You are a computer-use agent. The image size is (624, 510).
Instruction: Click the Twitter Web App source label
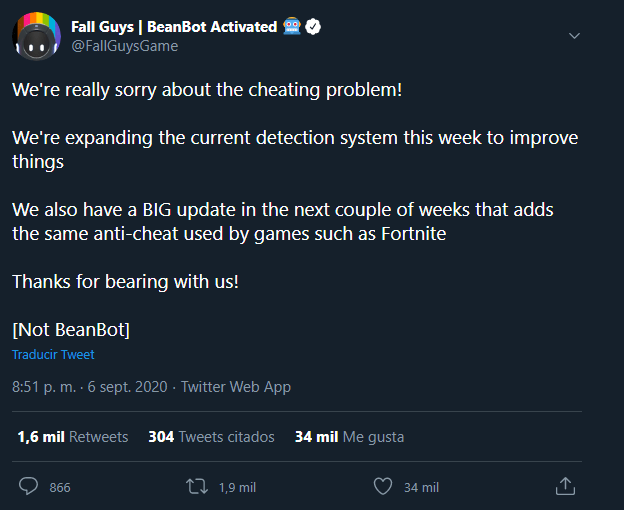pyautogui.click(x=236, y=387)
